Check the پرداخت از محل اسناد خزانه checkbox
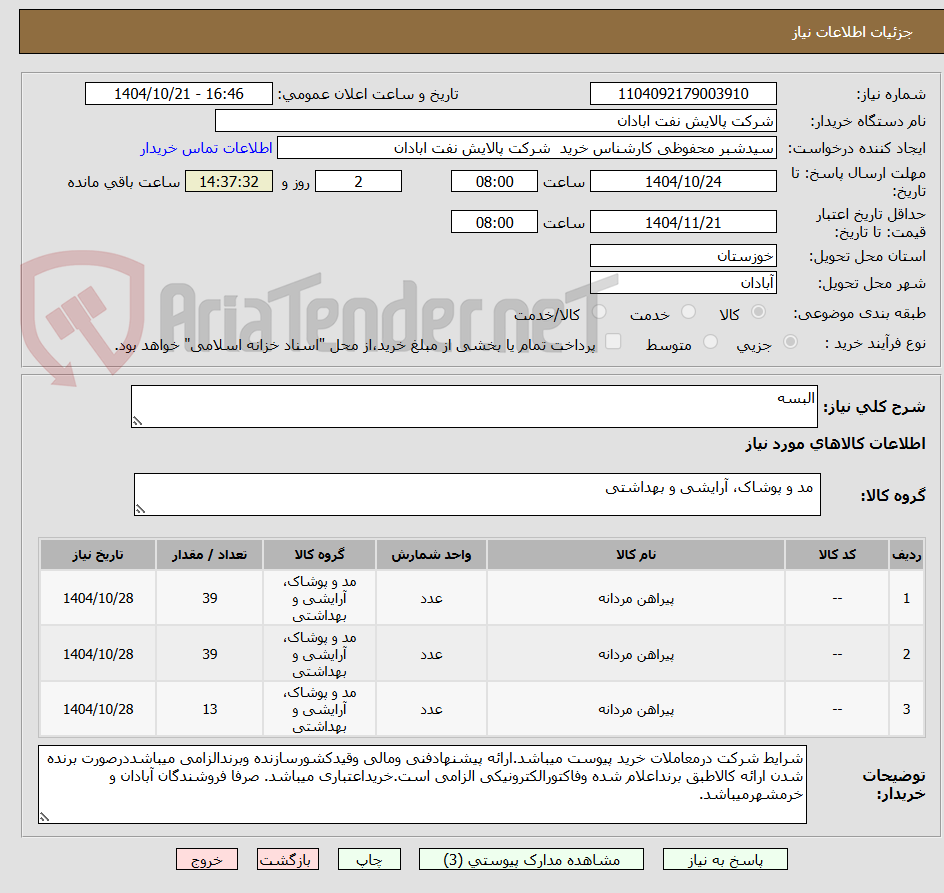Screen dimensions: 944x893 (x=611, y=341)
